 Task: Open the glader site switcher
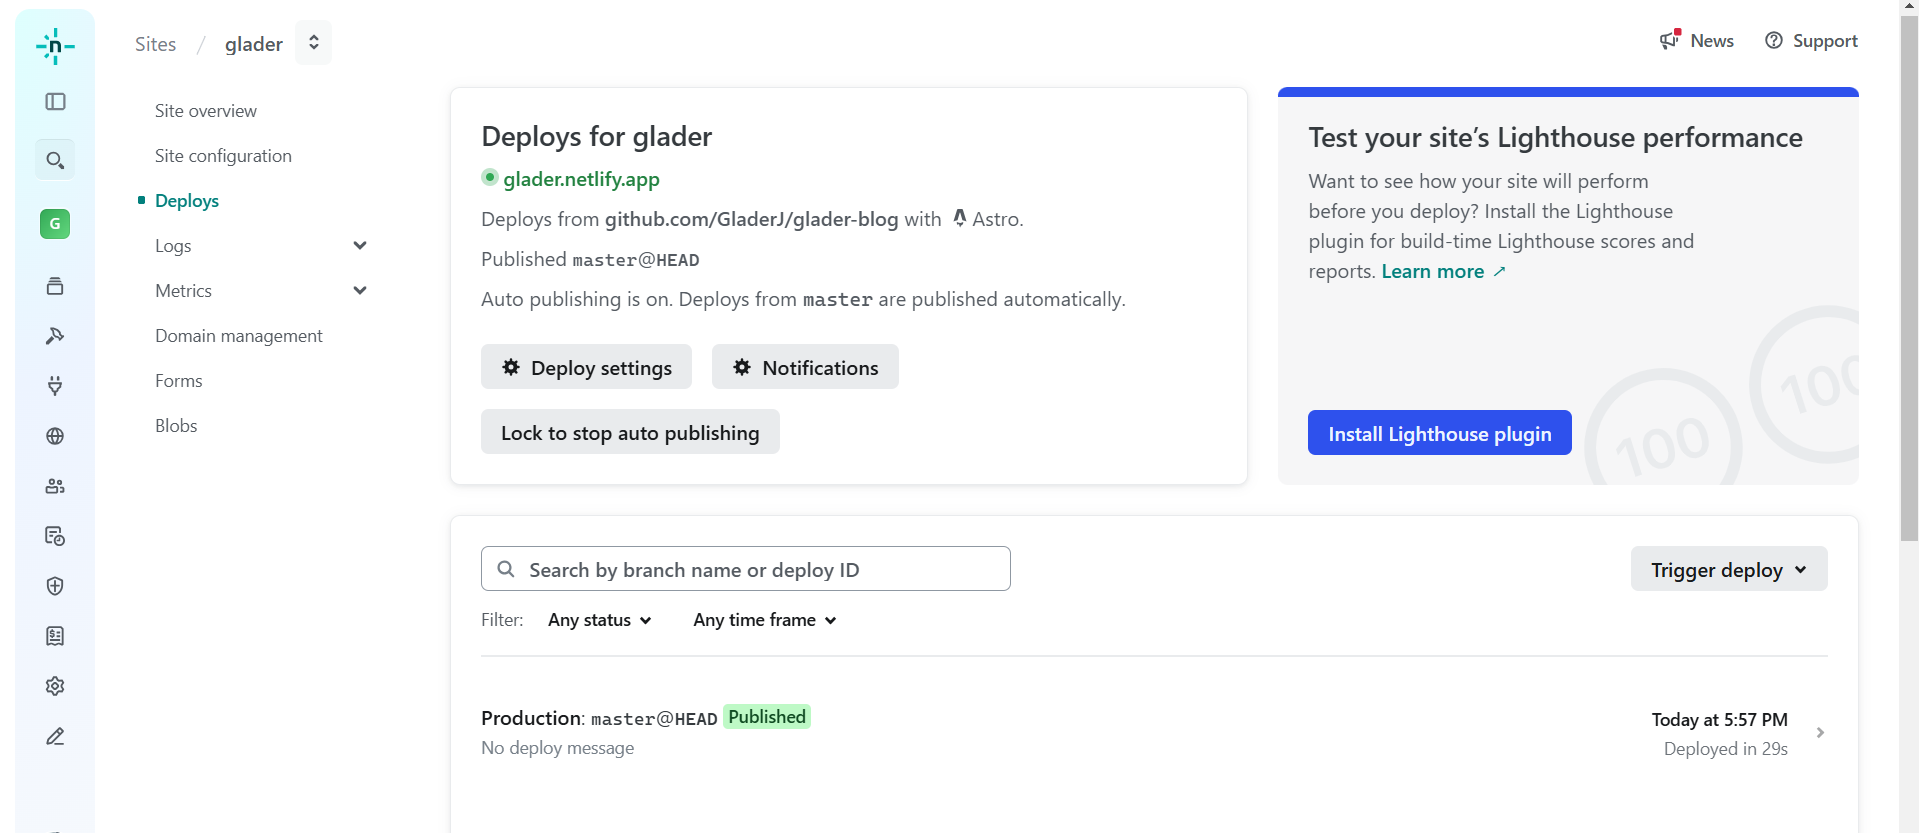(313, 43)
